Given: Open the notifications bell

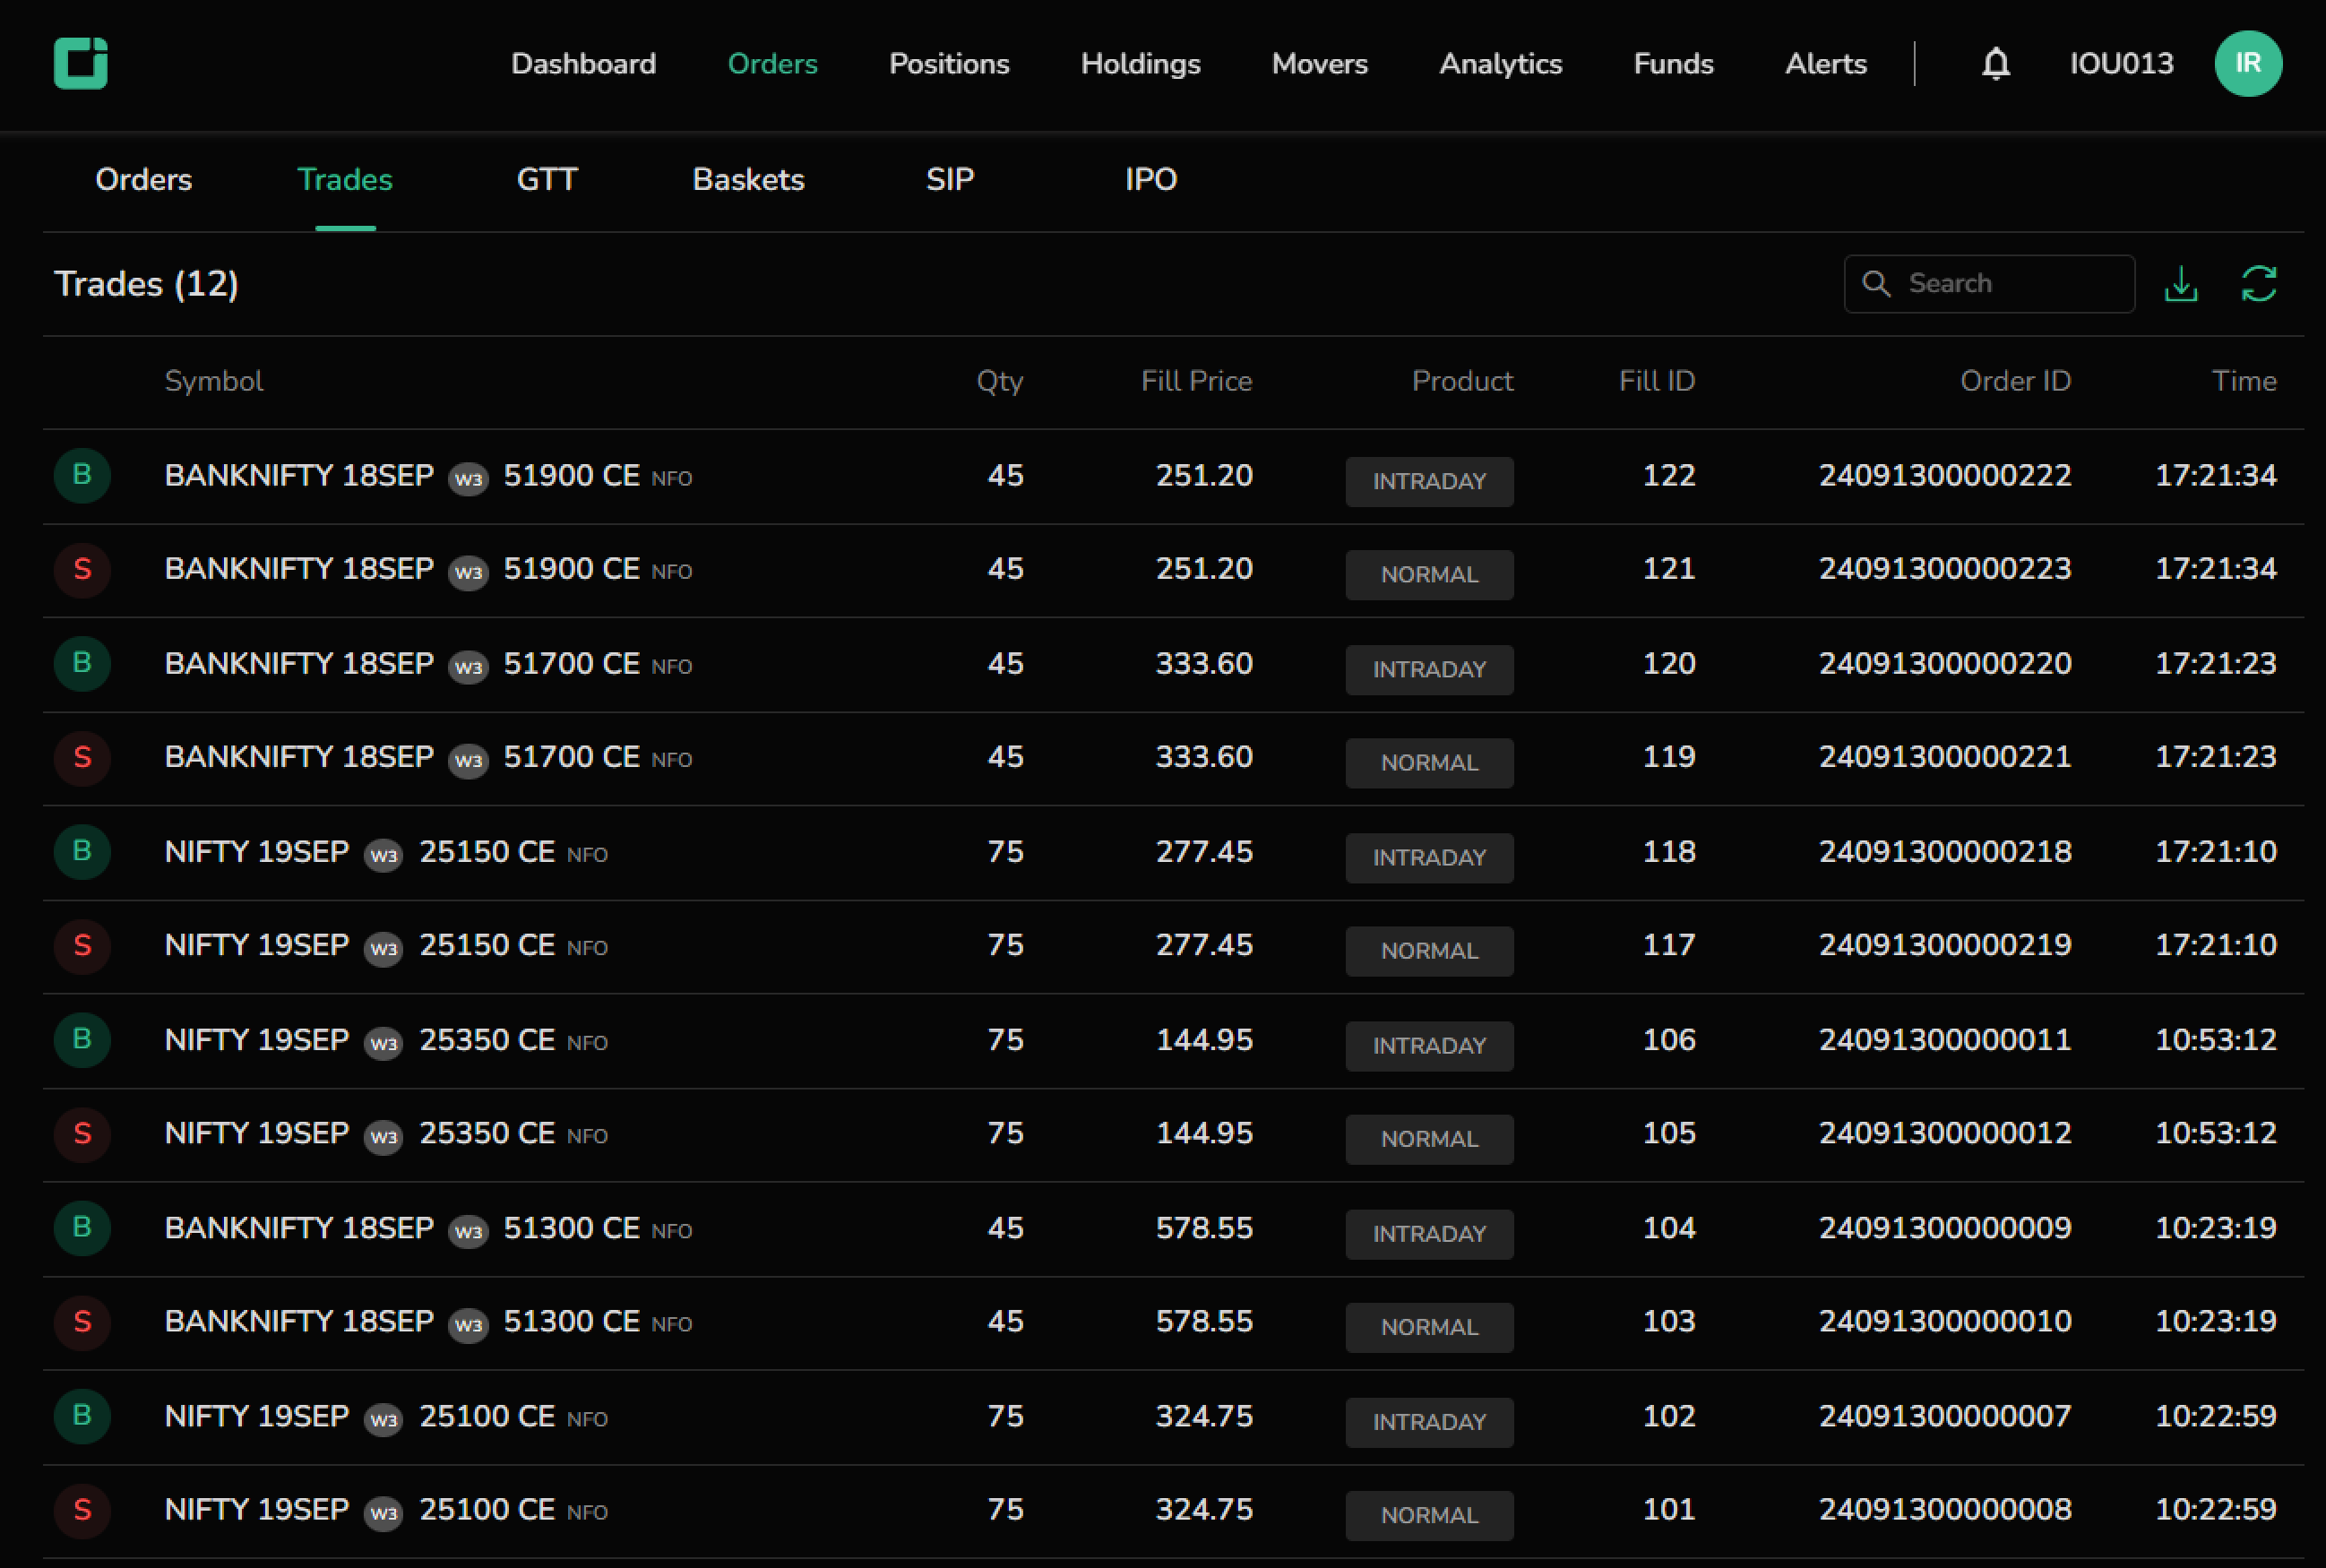Looking at the screenshot, I should click(x=1996, y=63).
